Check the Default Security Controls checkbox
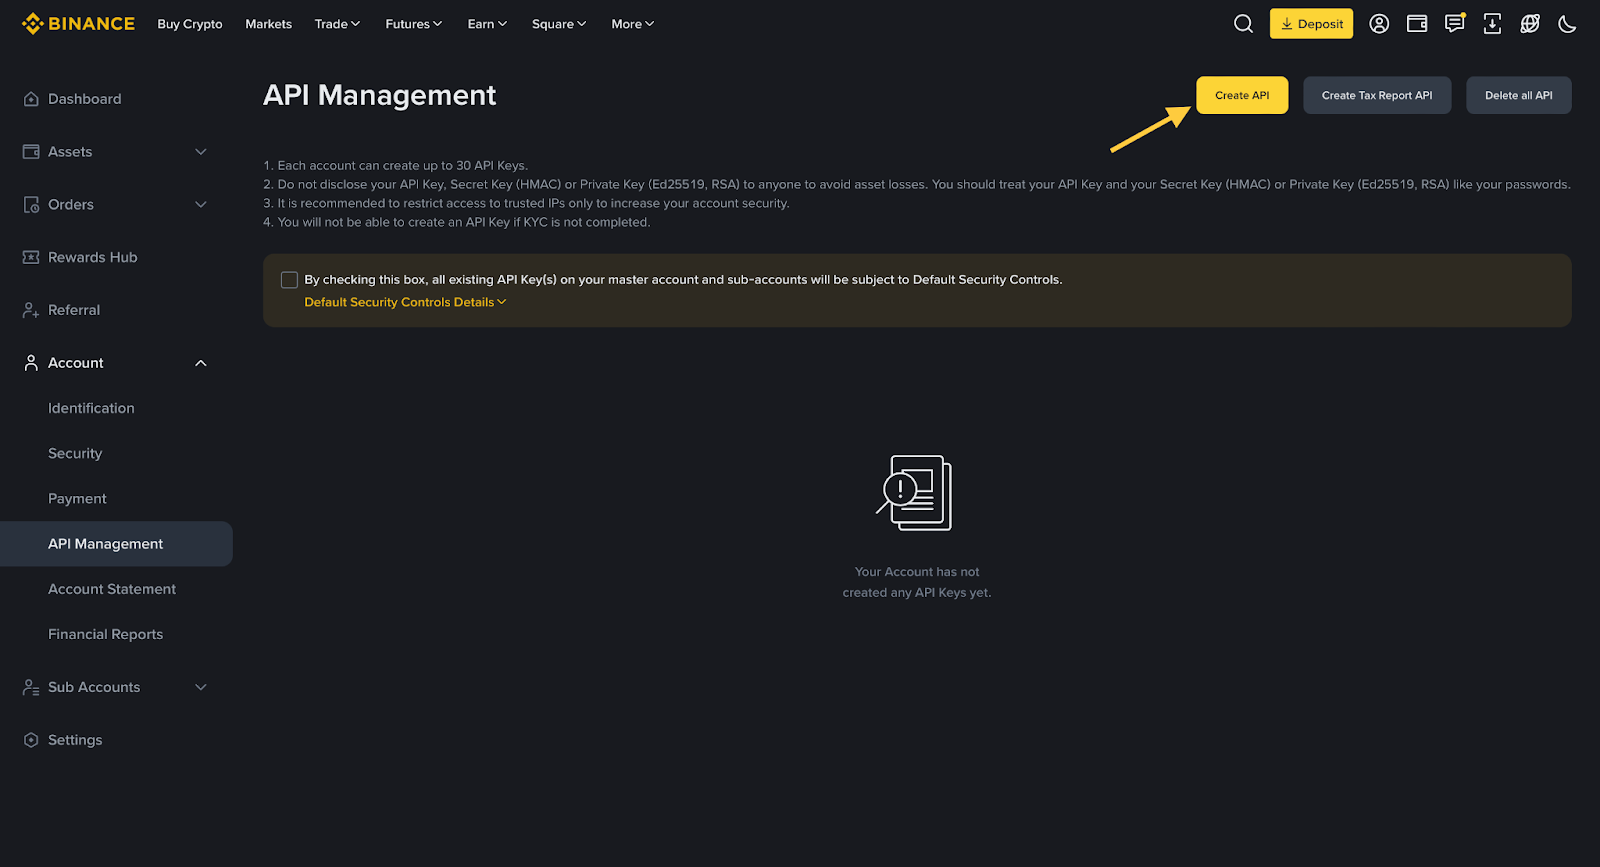This screenshot has width=1600, height=867. click(x=290, y=280)
